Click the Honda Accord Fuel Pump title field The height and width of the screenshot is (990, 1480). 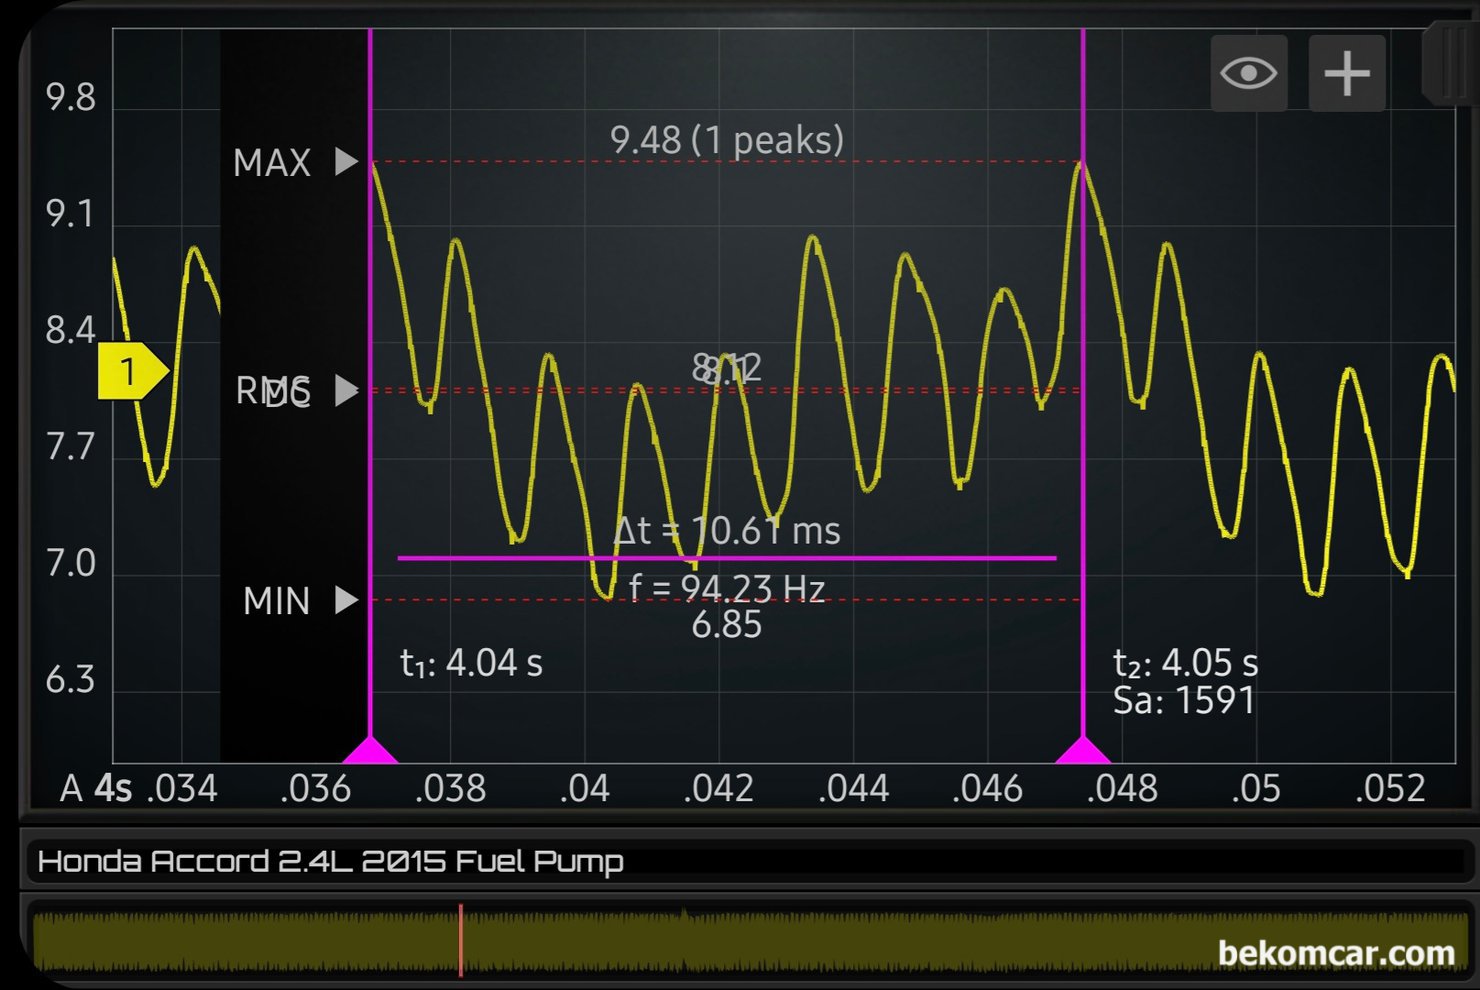330,861
